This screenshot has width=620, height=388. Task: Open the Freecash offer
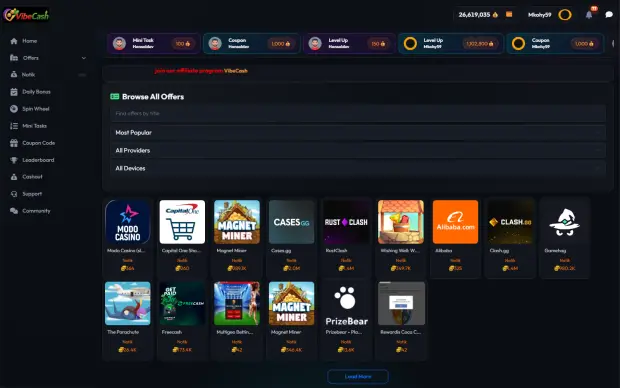[x=182, y=319]
